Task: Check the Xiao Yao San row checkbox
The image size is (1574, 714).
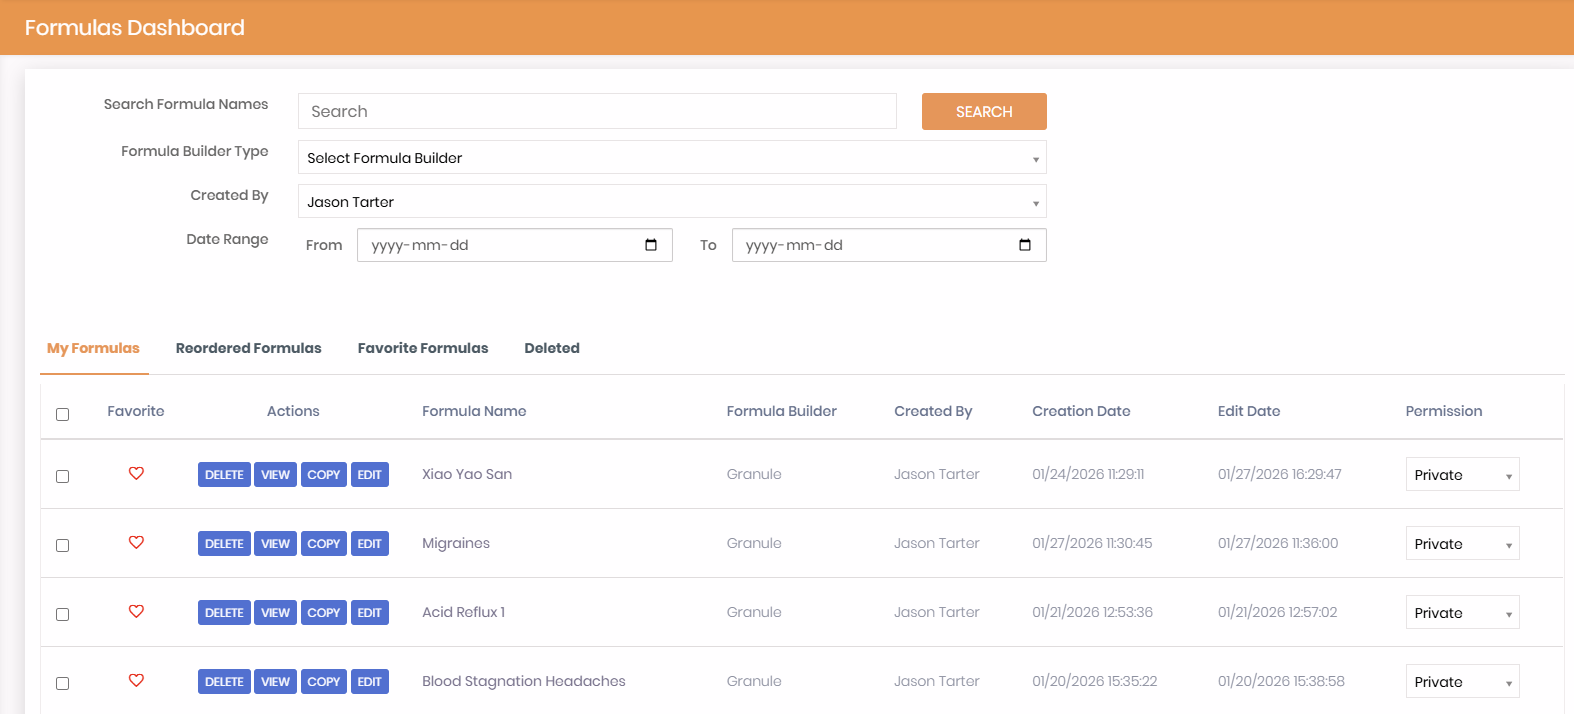Action: point(63,477)
